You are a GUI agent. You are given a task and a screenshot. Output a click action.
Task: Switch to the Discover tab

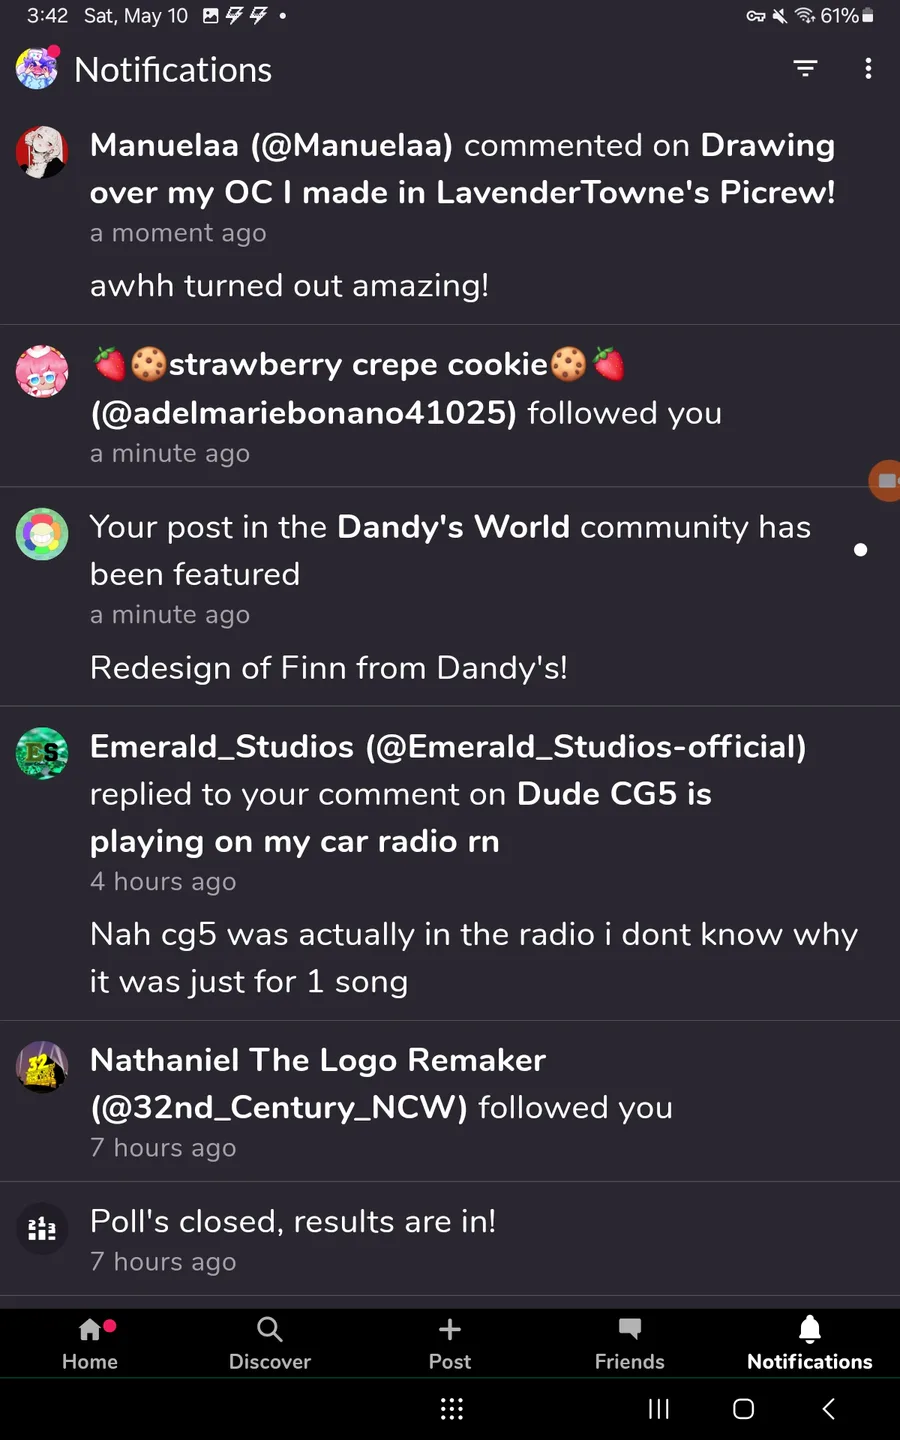click(x=270, y=1343)
